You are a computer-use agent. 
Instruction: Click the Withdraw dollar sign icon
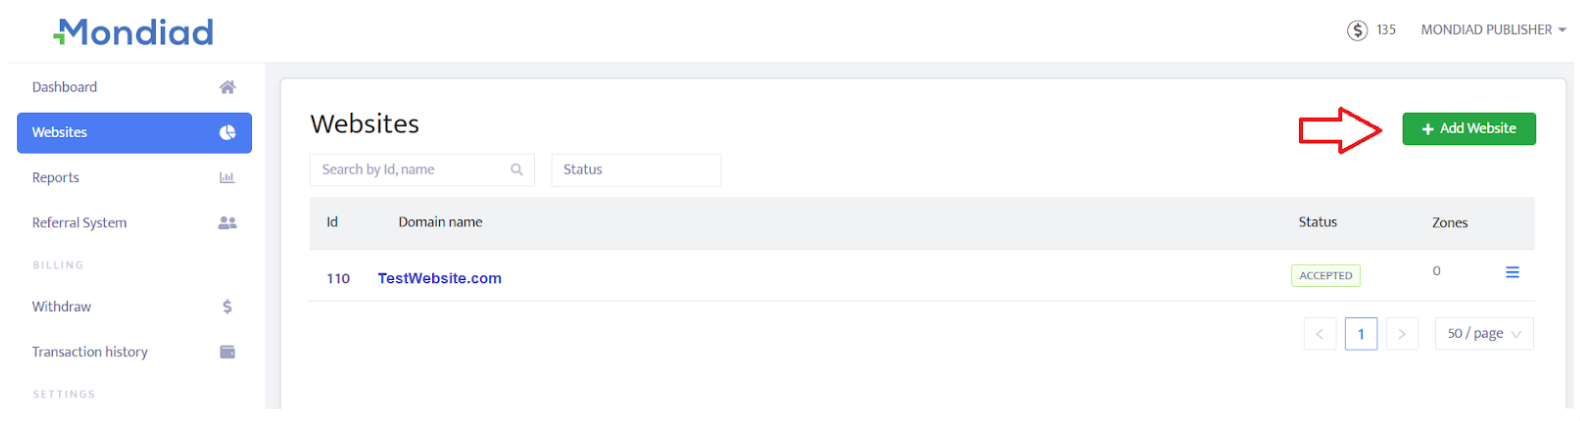pos(227,307)
